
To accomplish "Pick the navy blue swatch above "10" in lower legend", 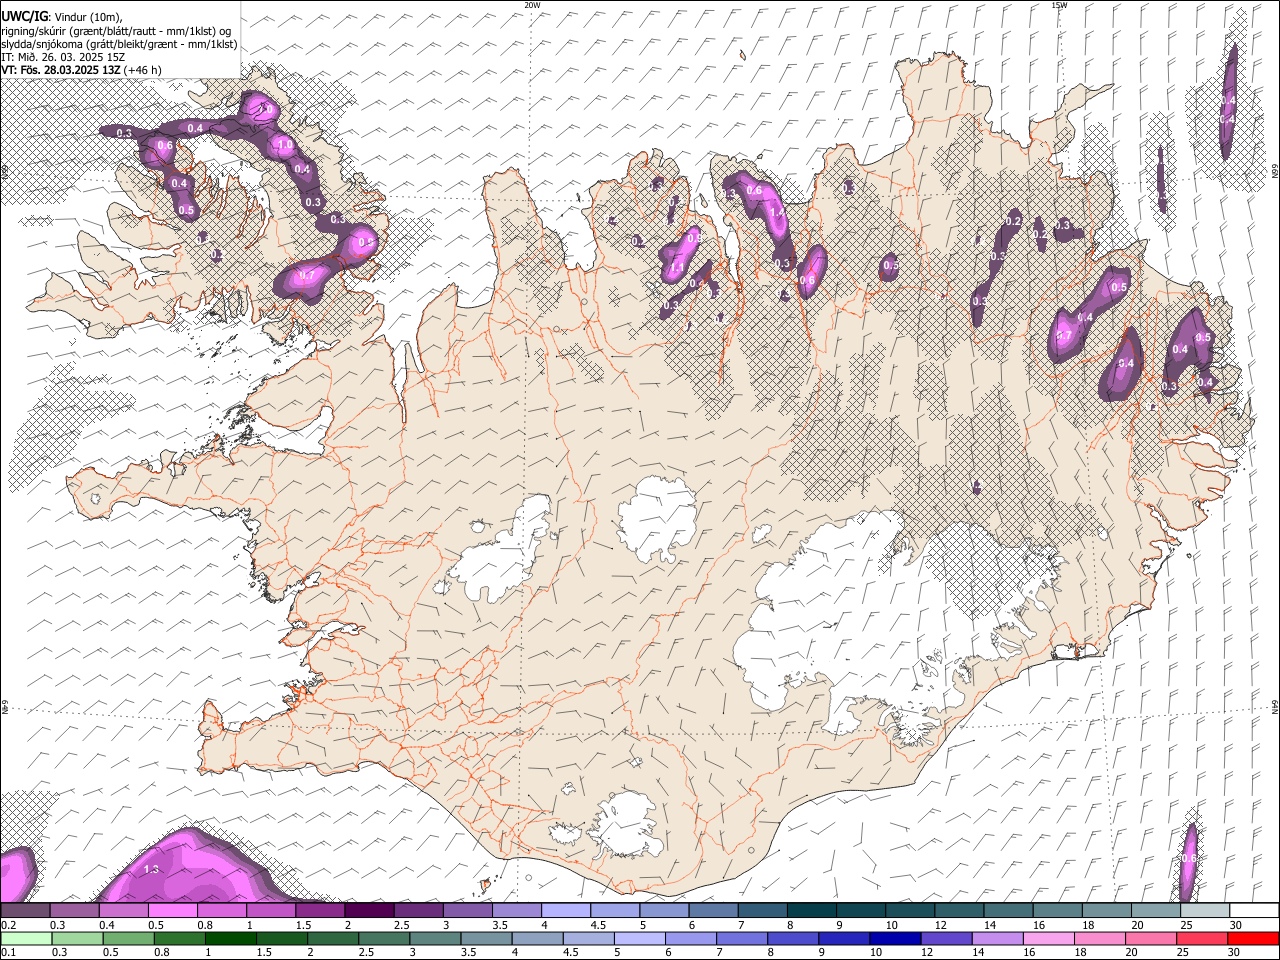I will (893, 939).
